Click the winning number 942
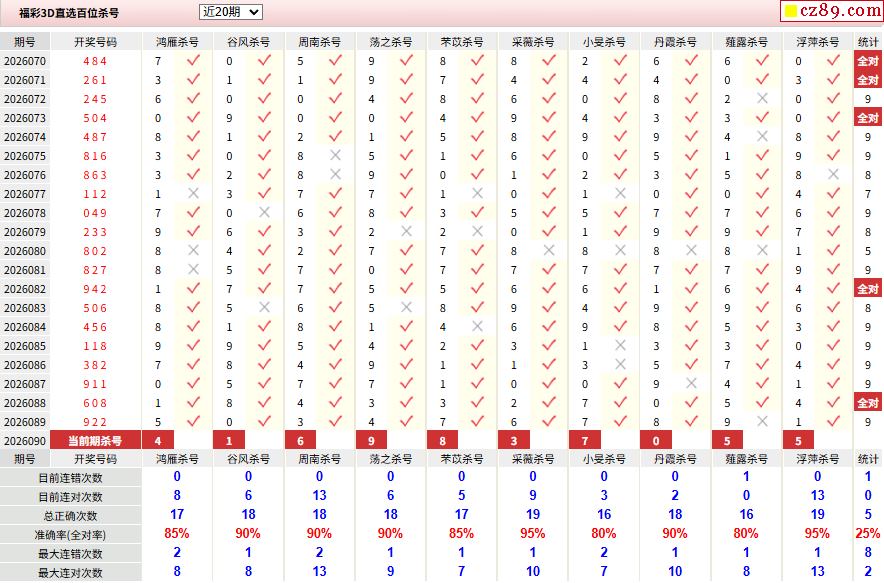884x583 pixels. coord(95,289)
